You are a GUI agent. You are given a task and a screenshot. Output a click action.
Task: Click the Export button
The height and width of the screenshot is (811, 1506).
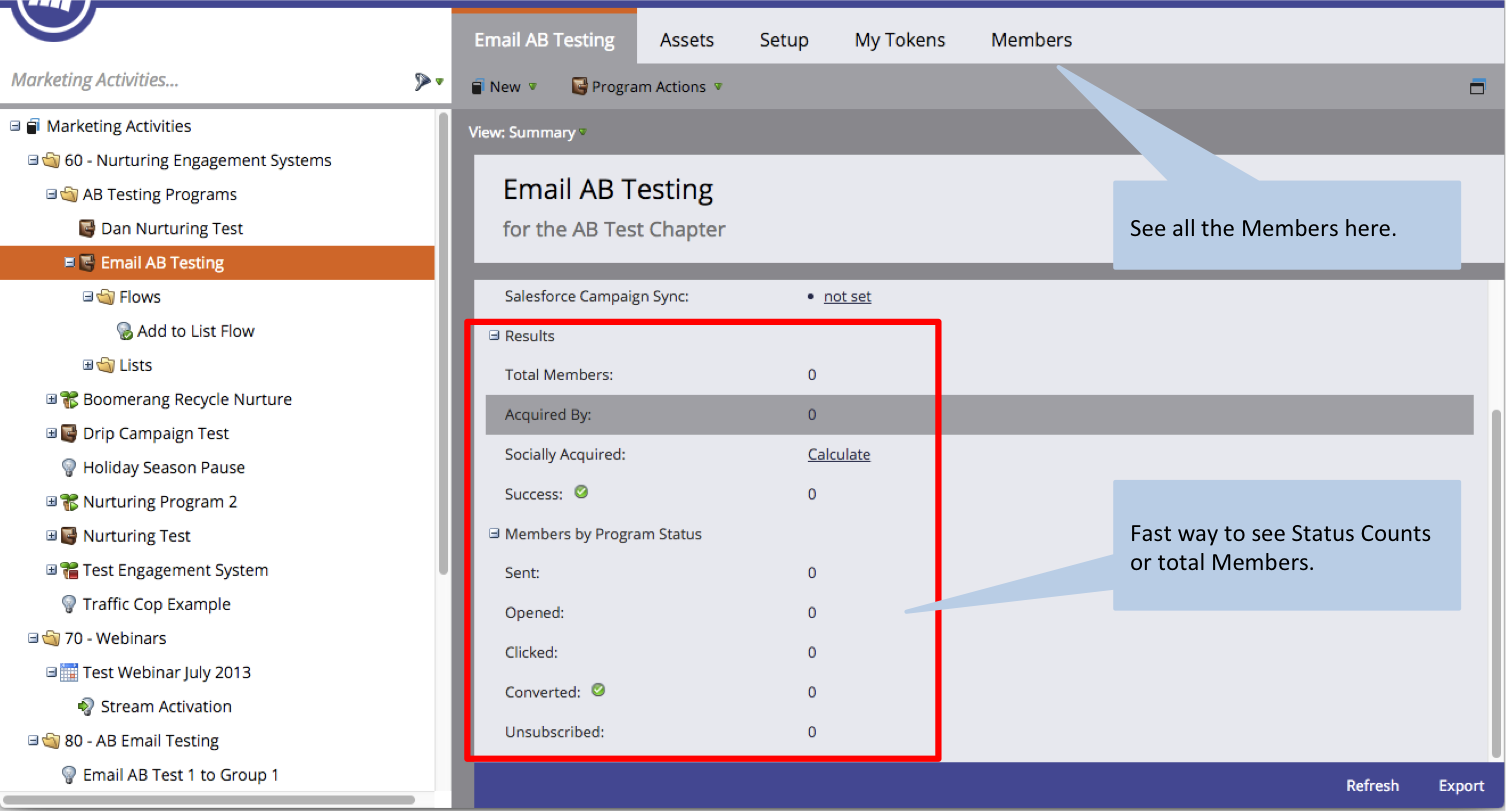point(1460,785)
